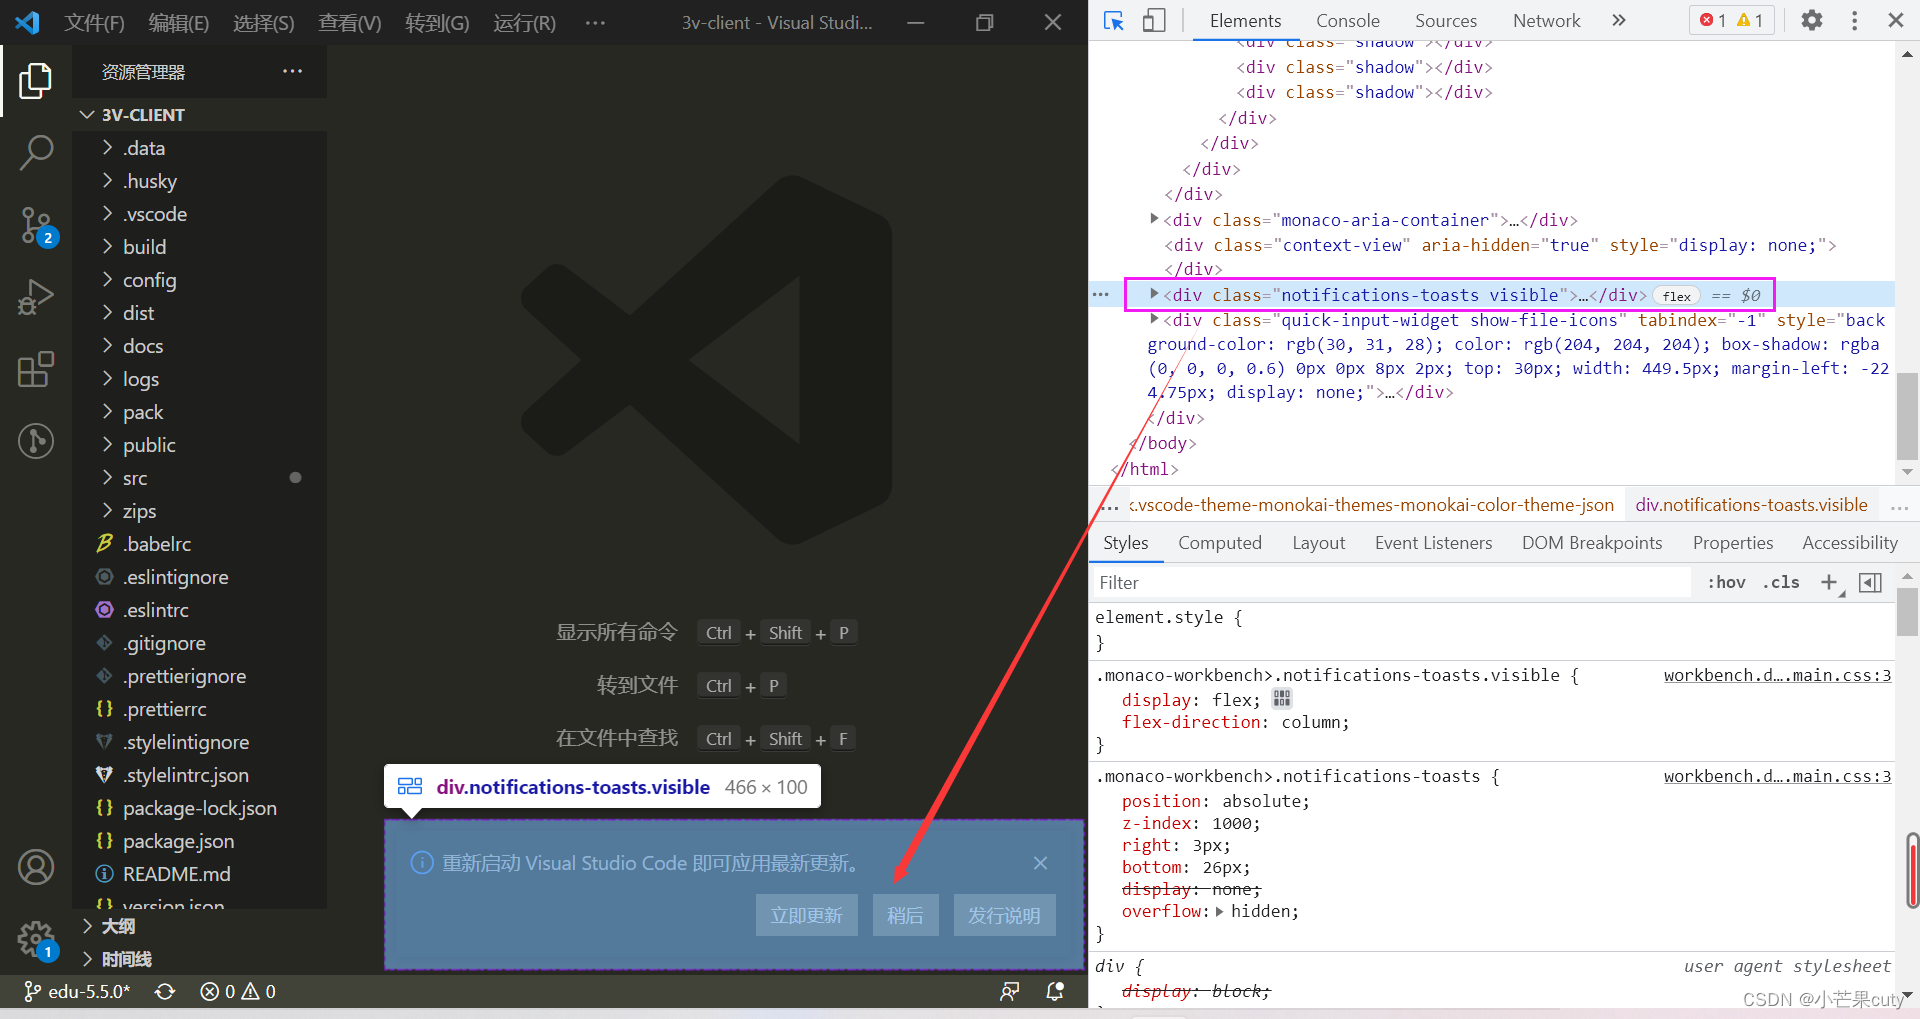Switch to the Network tab in DevTools

pyautogui.click(x=1546, y=20)
